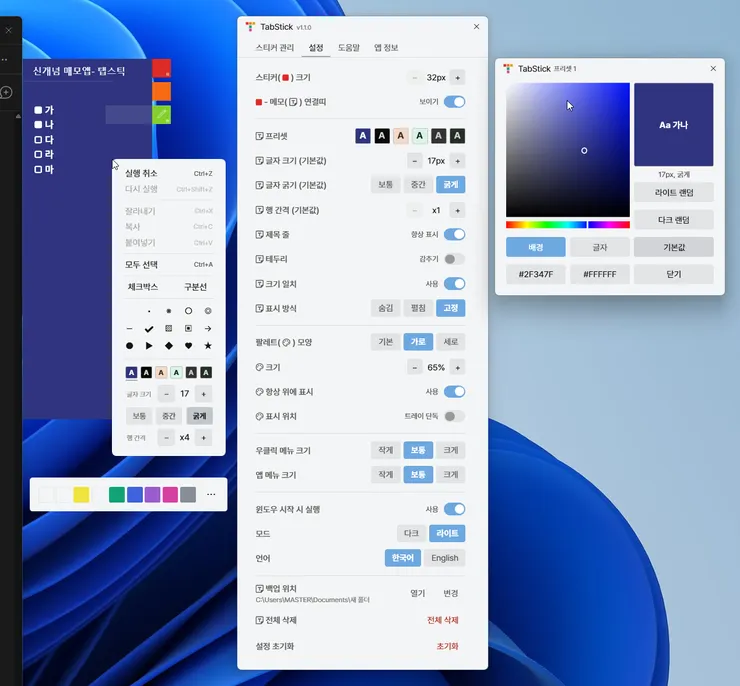
Task: Insert the square-with-dot symbol in the menu
Action: click(x=188, y=329)
